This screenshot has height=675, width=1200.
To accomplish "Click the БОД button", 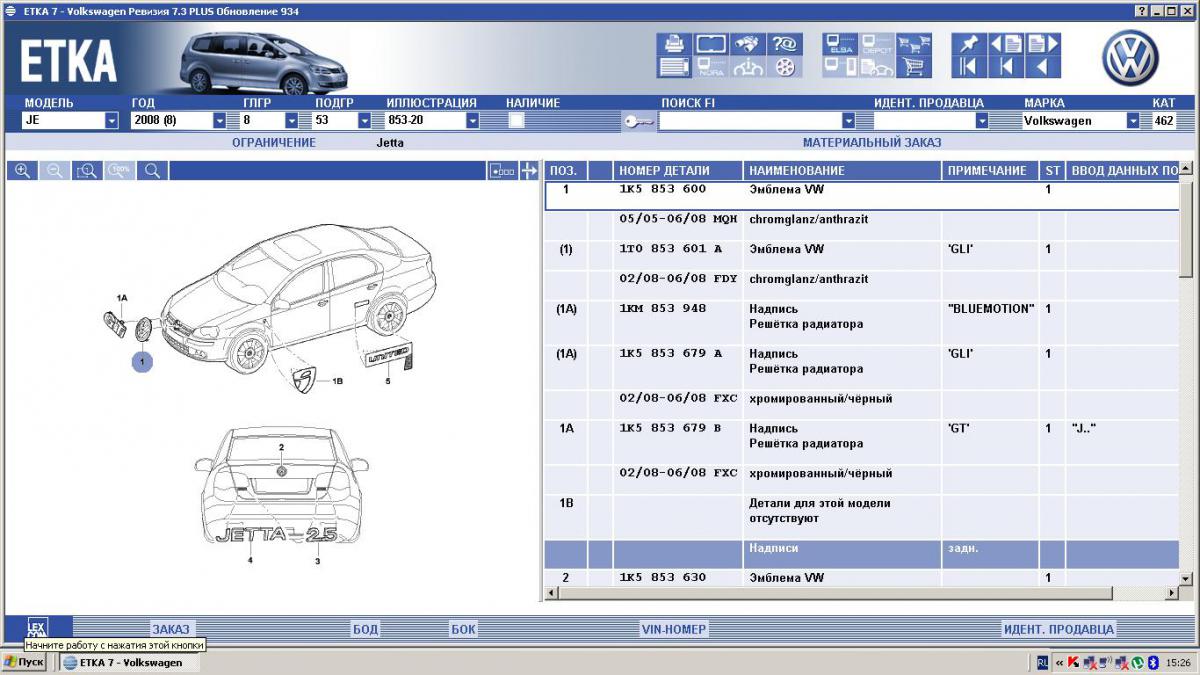I will [x=365, y=629].
